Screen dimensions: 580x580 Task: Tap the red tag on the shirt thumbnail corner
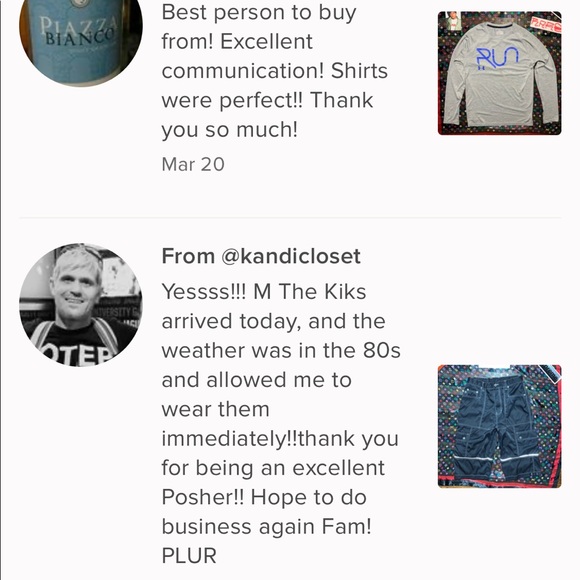click(x=546, y=25)
